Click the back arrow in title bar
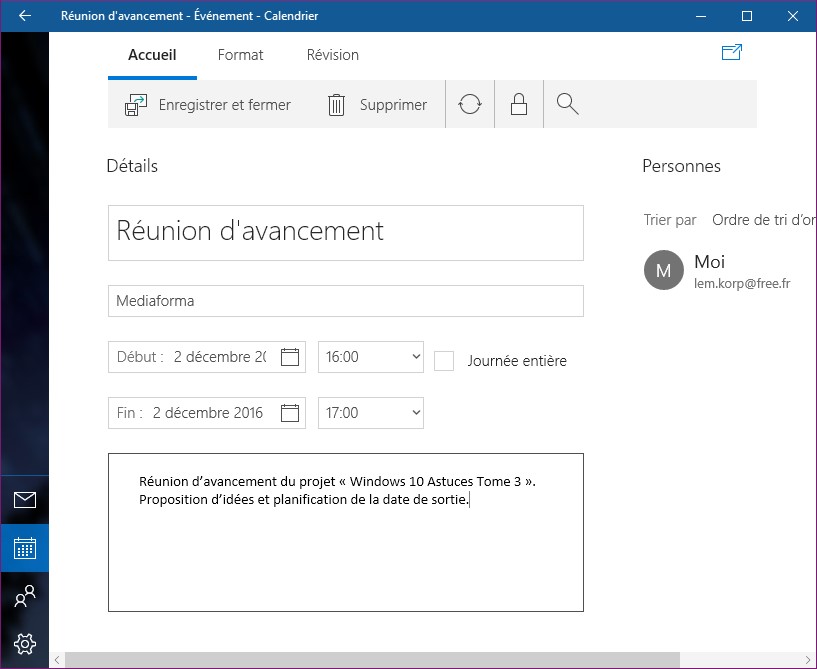Screen dimensions: 817x669 pyautogui.click(x=25, y=16)
